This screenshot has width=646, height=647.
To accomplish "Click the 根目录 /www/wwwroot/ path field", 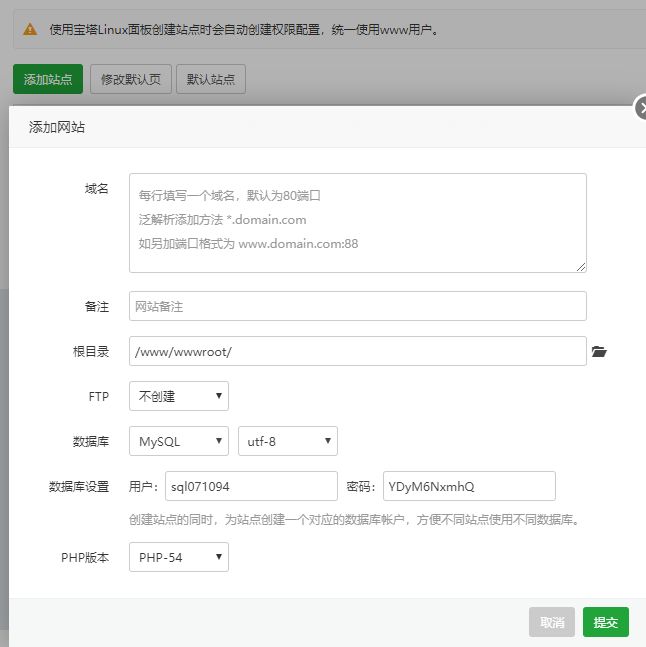I will coord(358,351).
